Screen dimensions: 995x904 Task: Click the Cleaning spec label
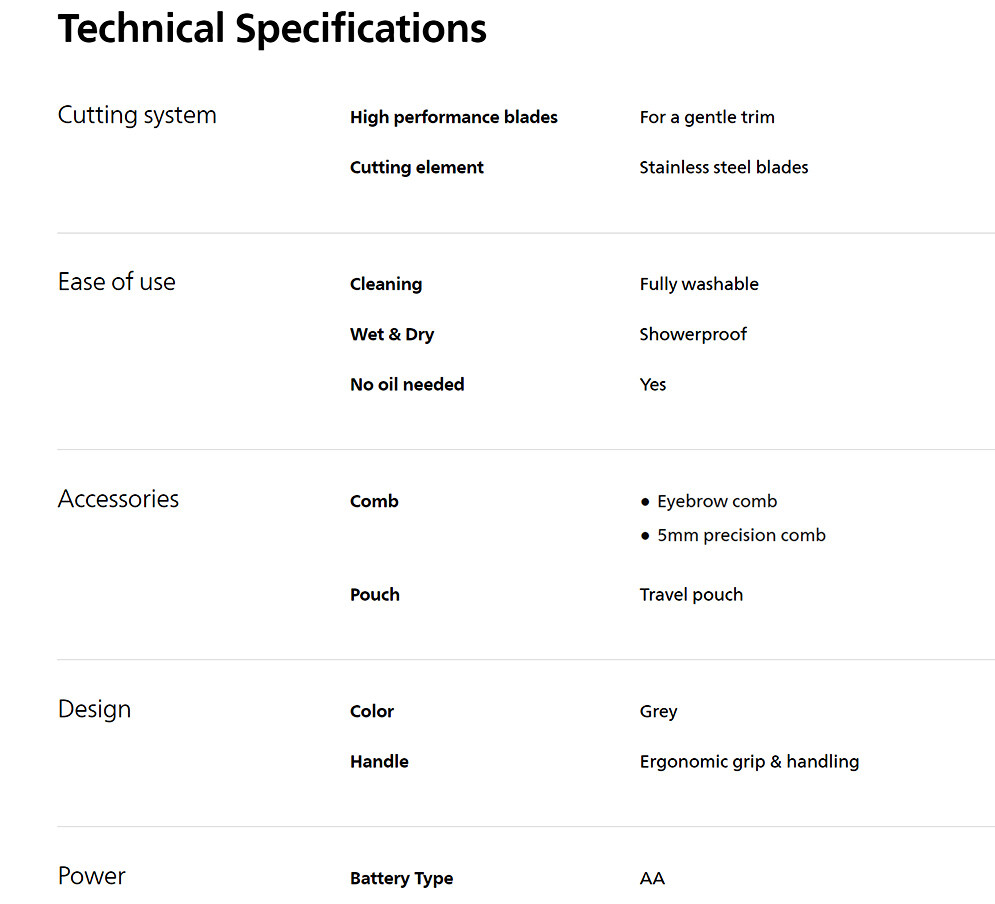click(385, 284)
